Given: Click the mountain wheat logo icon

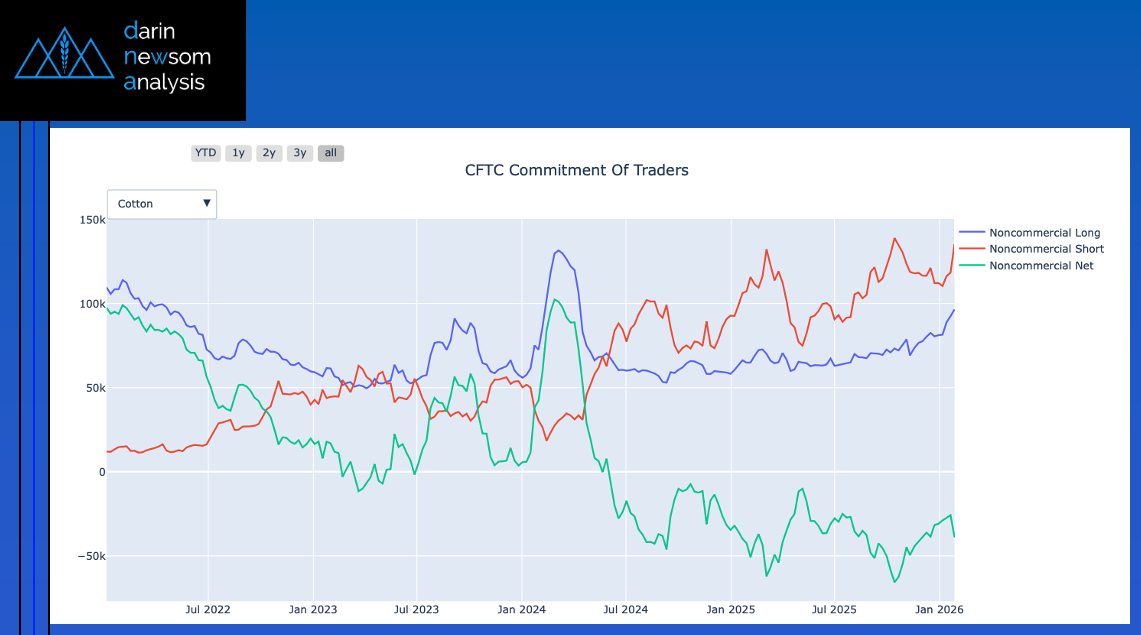Looking at the screenshot, I should pyautogui.click(x=64, y=58).
